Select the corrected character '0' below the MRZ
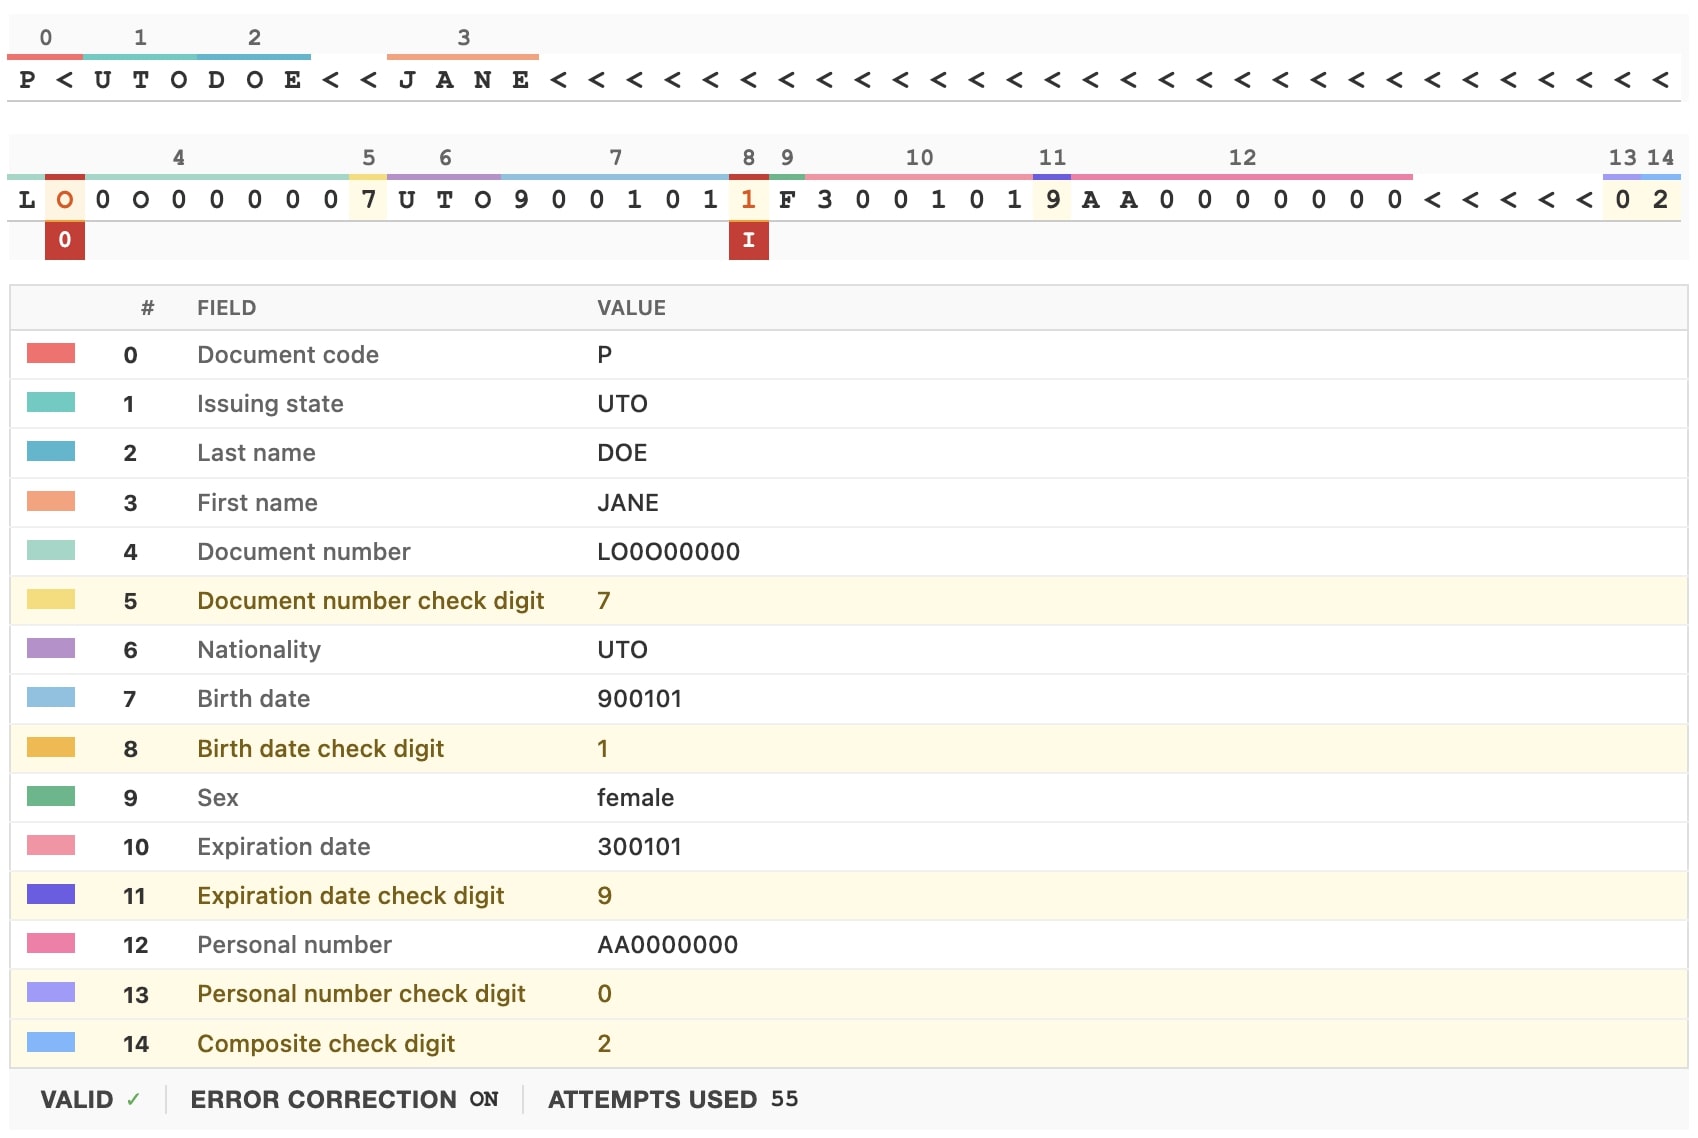Image resolution: width=1698 pixels, height=1138 pixels. [64, 241]
